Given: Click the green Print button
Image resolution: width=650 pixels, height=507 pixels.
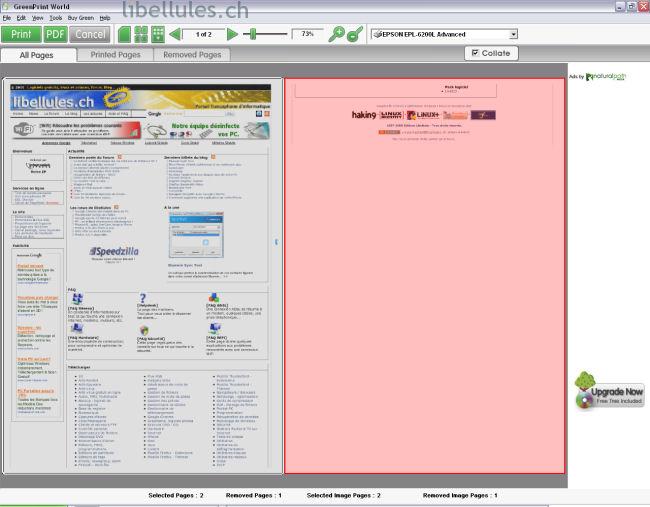Looking at the screenshot, I should [20, 34].
